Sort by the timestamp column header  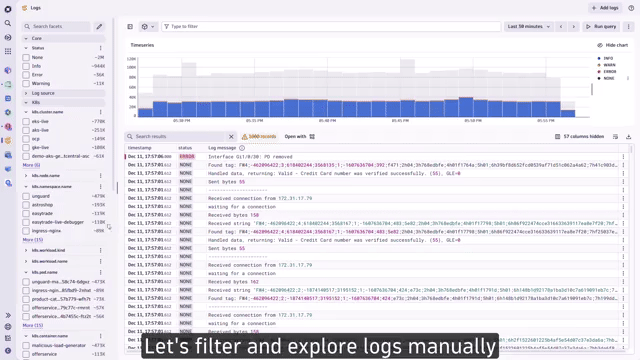click(140, 148)
